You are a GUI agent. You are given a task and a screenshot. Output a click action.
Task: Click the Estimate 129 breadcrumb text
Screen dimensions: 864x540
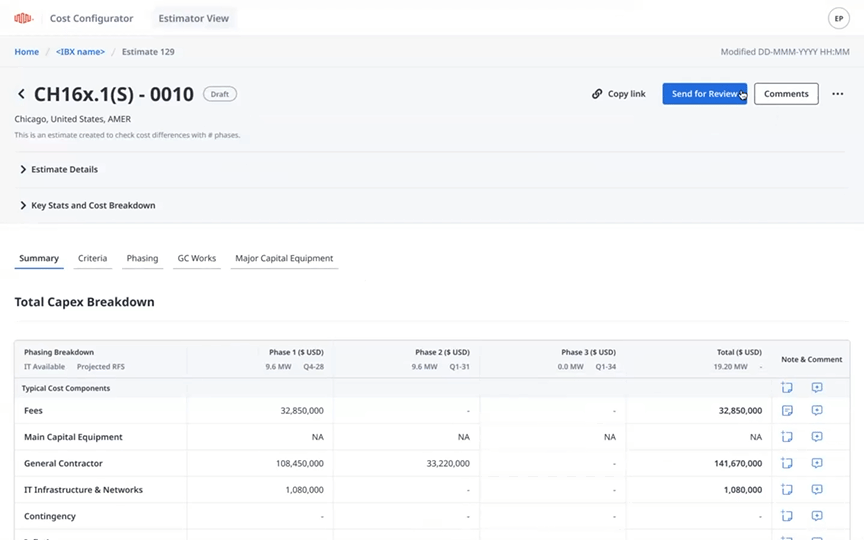[x=148, y=52]
